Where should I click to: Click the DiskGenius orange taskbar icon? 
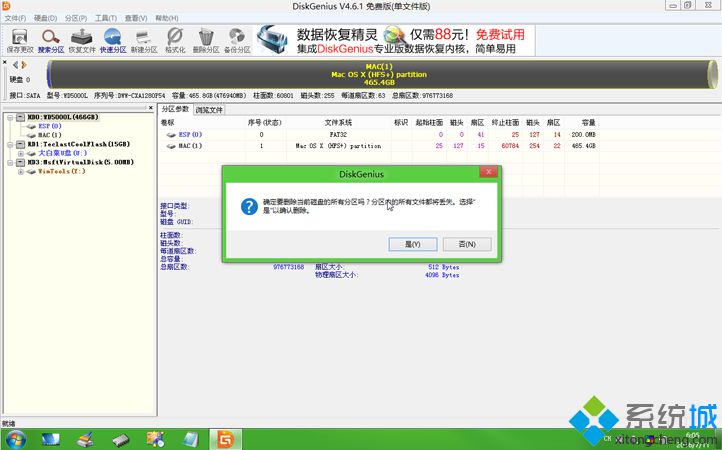click(x=225, y=439)
